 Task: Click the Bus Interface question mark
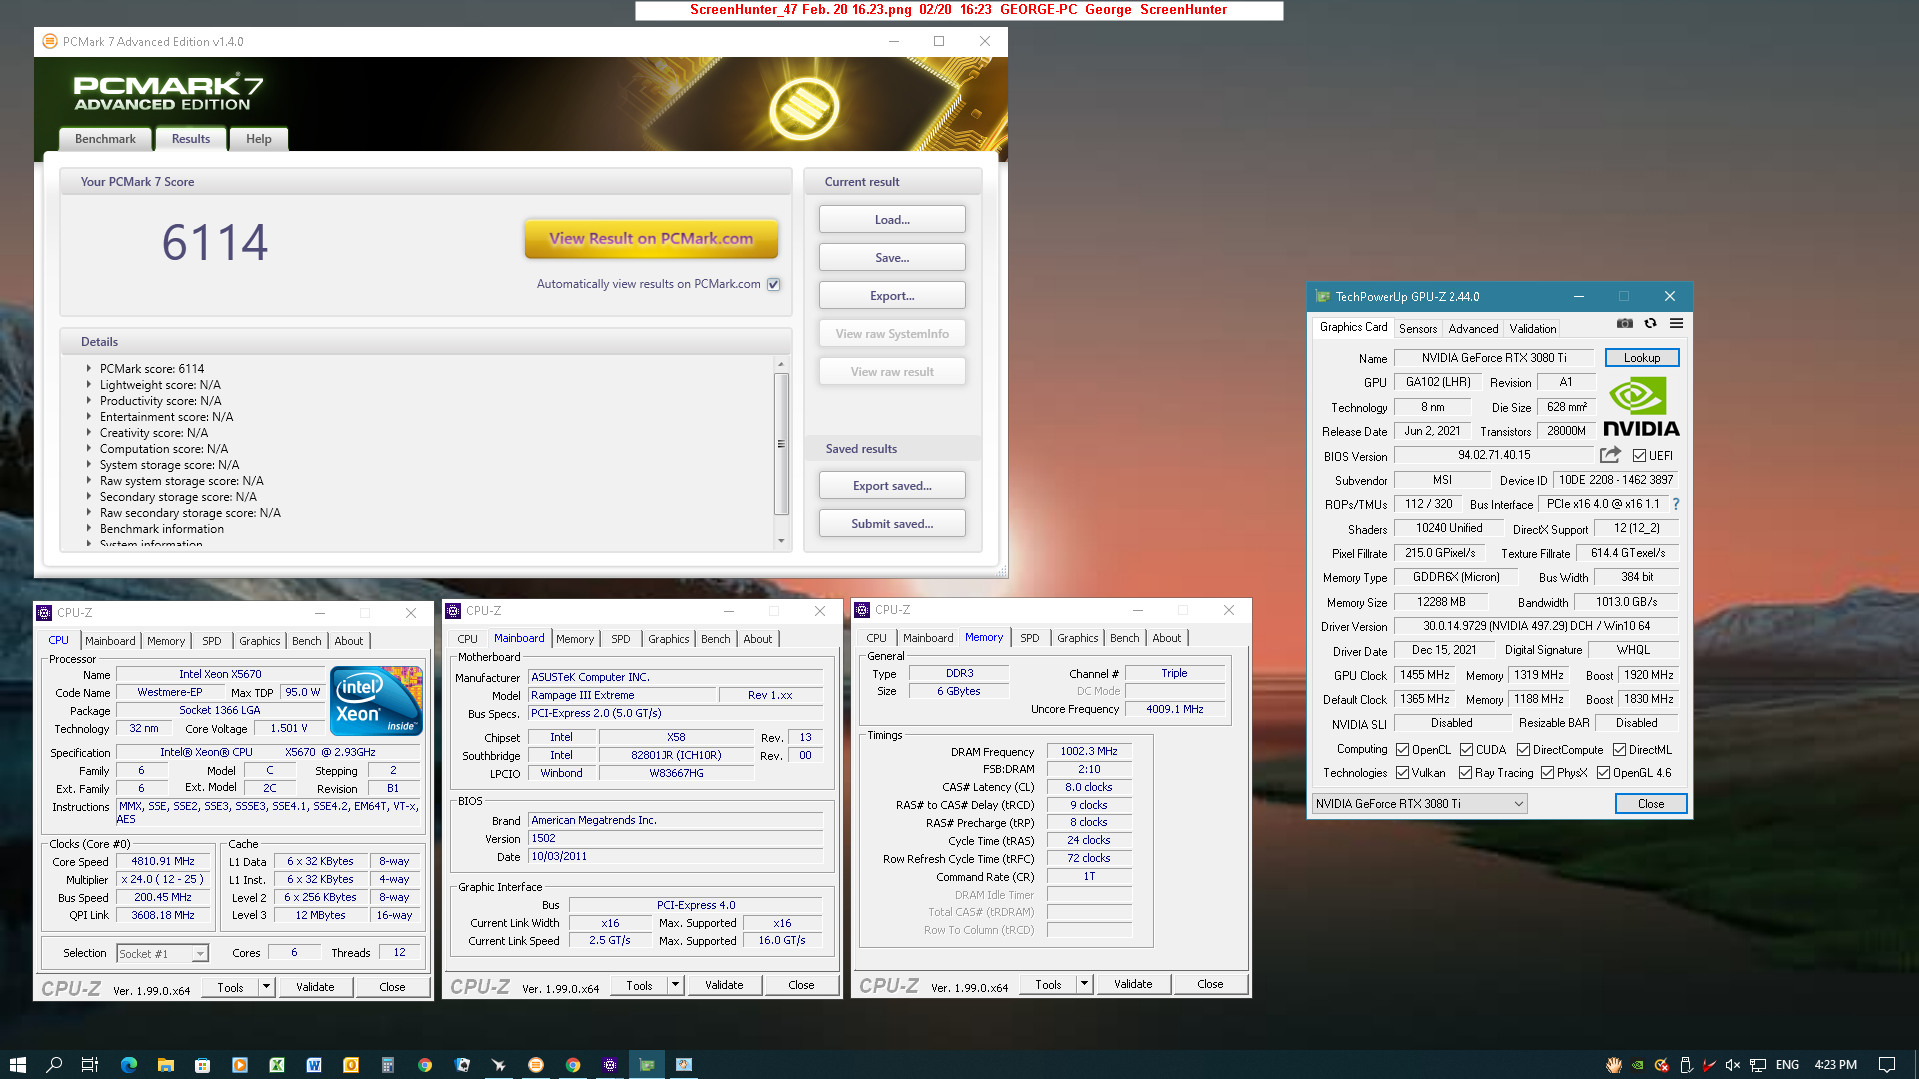tap(1676, 504)
